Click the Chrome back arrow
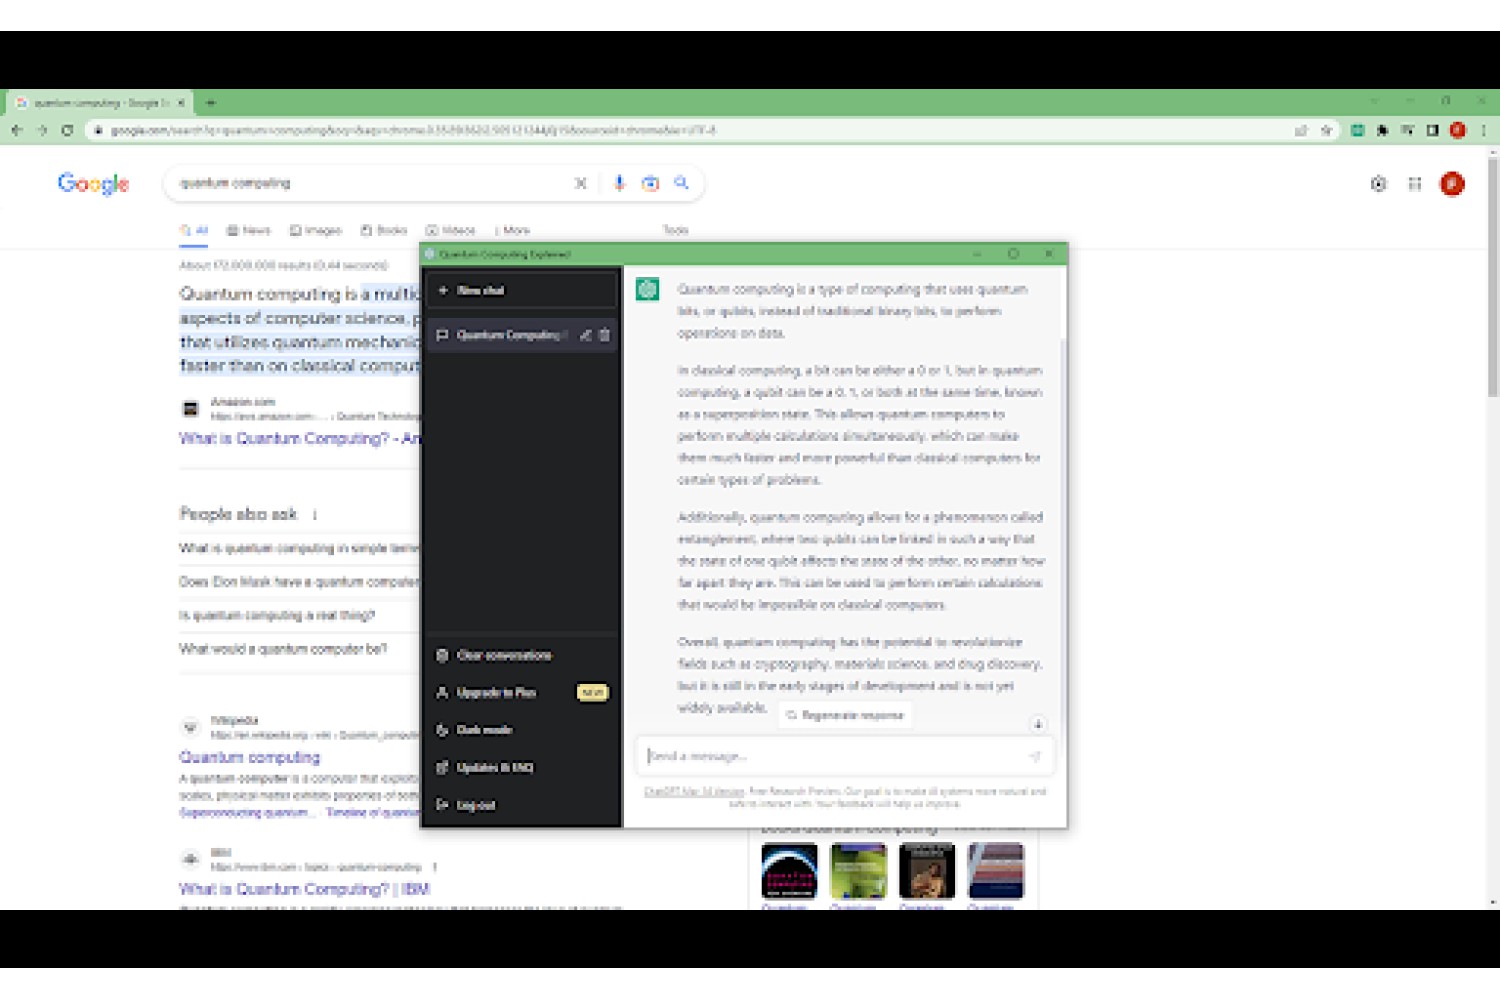The image size is (1500, 1000). 17,130
